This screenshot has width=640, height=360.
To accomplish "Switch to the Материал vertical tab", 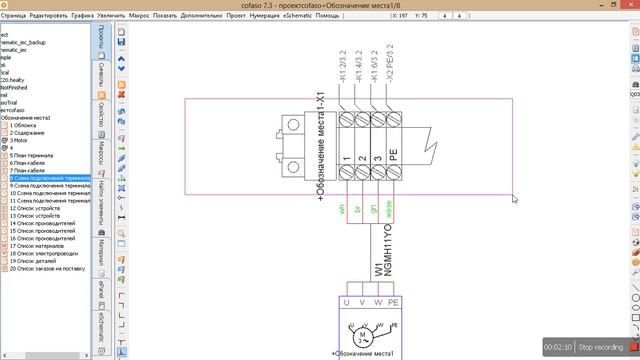I will click(101, 258).
